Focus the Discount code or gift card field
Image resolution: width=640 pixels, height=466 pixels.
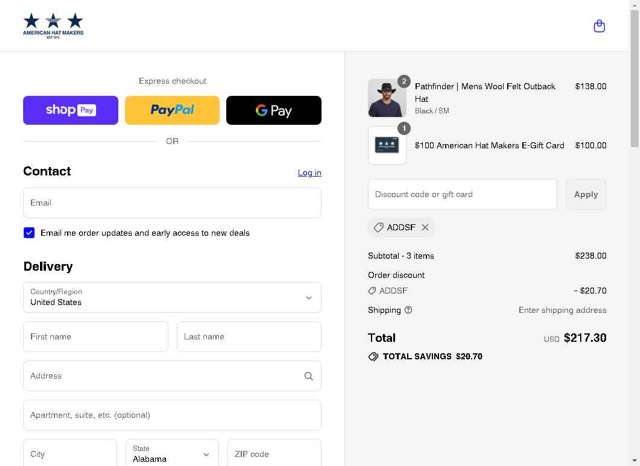462,194
